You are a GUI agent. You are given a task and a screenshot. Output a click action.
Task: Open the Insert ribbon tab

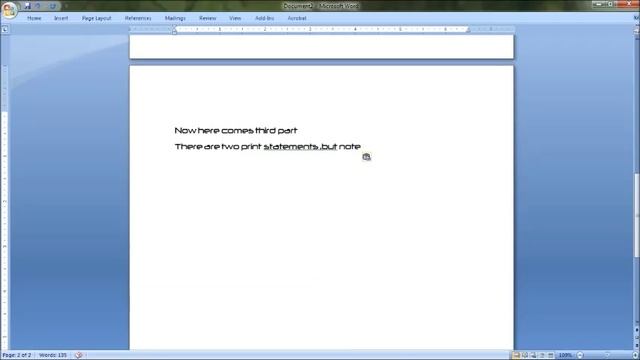(x=61, y=18)
